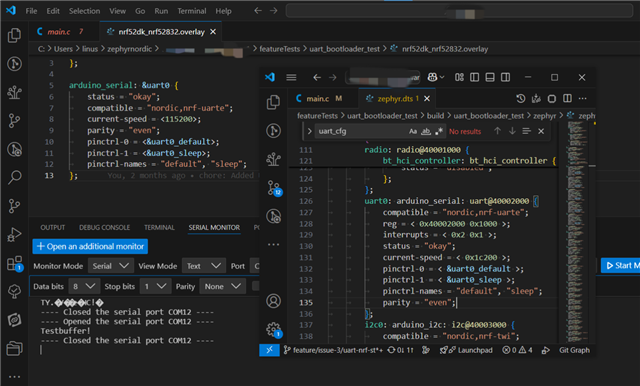Viewport: 640px width, 386px height.
Task: Toggle bottom panel in front window
Action: 490,77
